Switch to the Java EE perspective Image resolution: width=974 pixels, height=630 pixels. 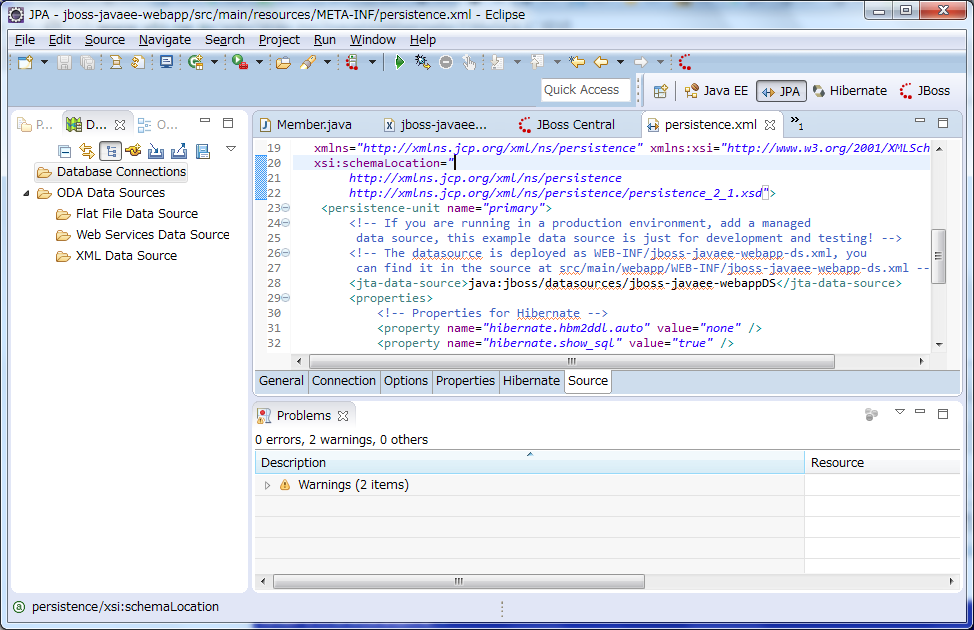click(x=716, y=91)
